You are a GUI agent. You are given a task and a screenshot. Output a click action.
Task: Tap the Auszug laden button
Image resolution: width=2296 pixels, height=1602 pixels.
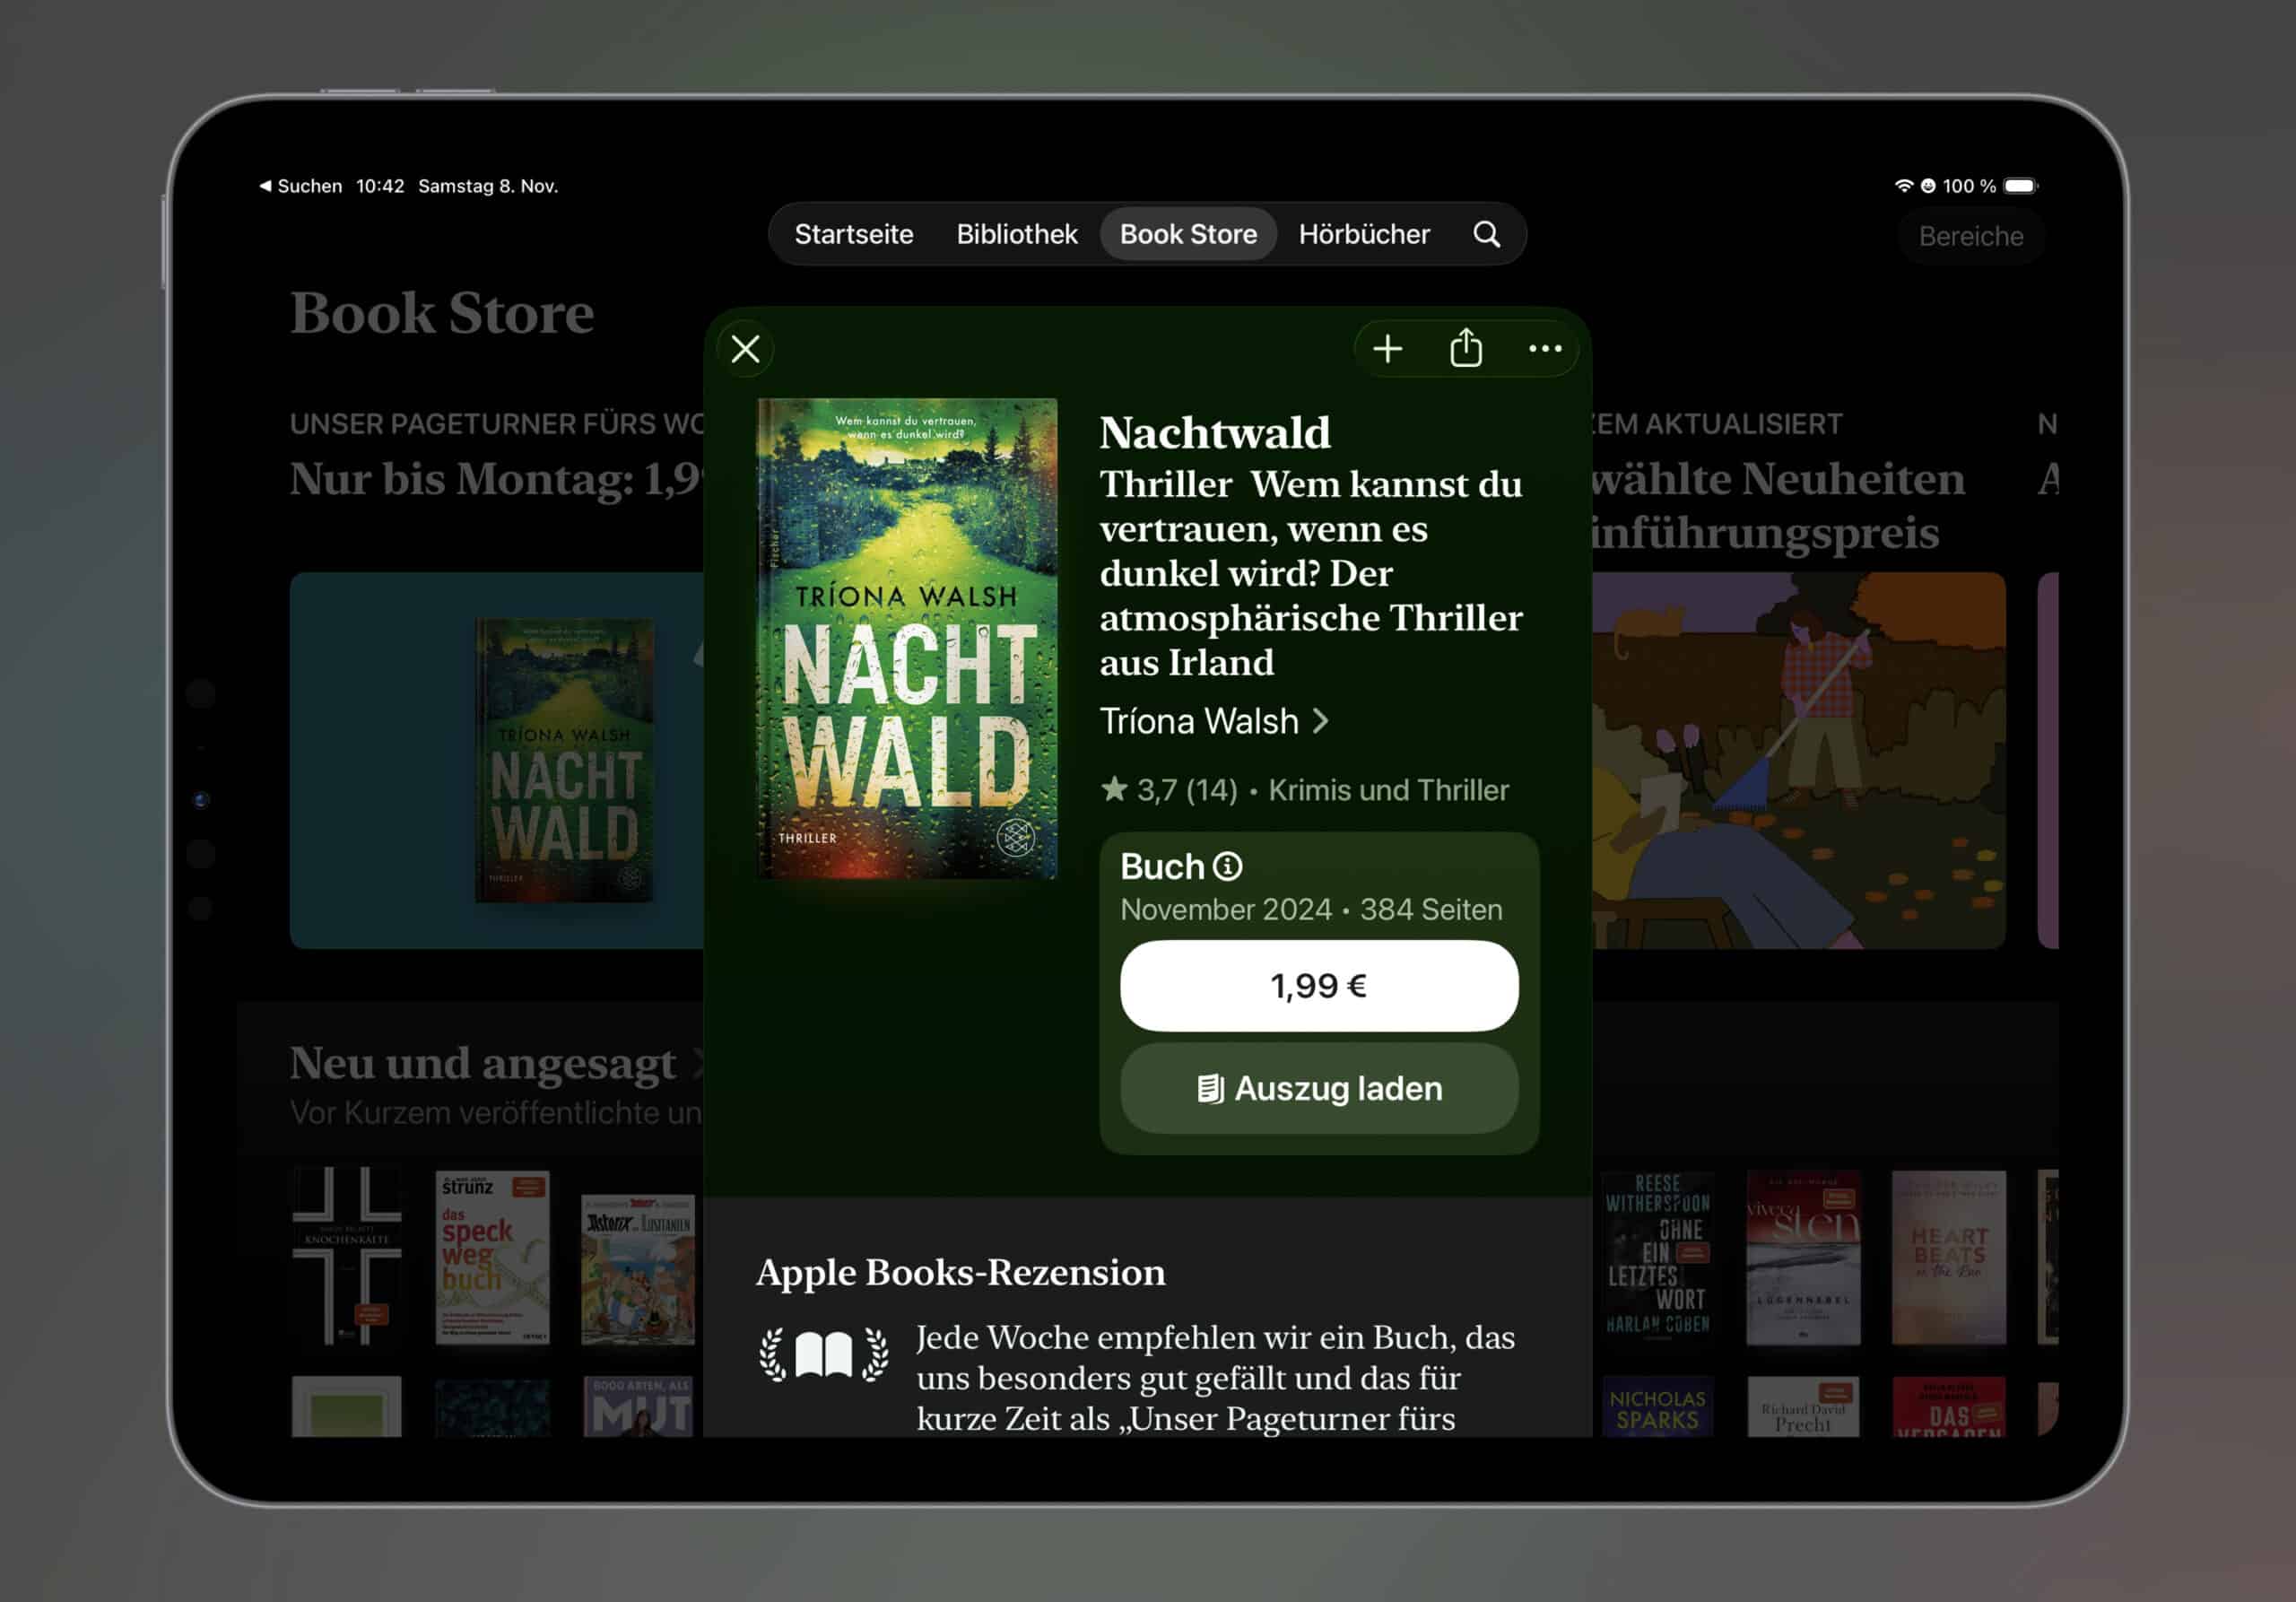coord(1318,1088)
